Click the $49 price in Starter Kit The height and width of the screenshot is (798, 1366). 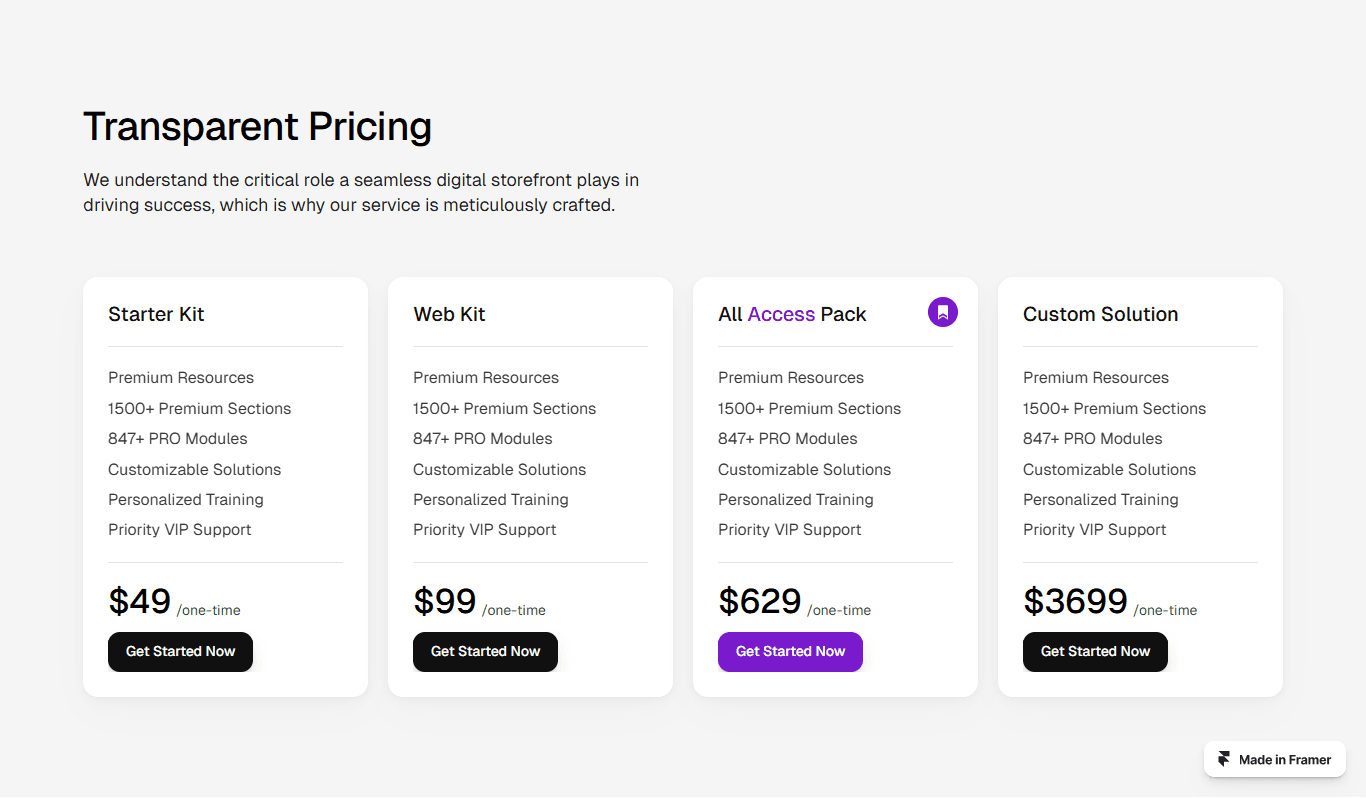(140, 601)
